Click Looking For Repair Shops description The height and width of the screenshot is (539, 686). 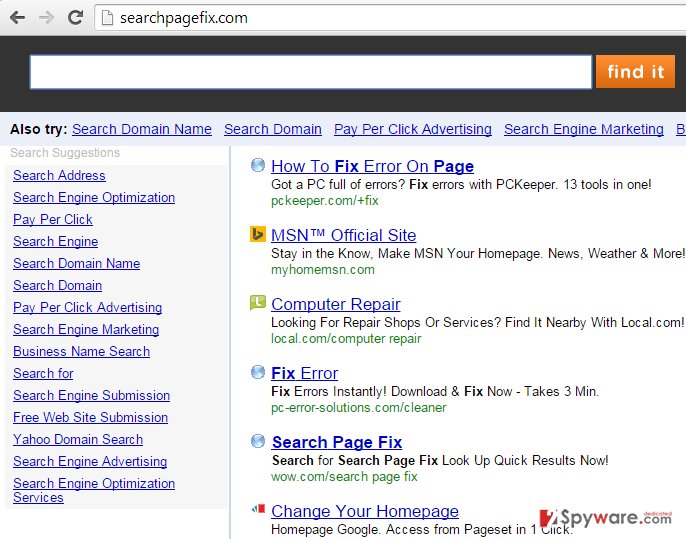(x=477, y=322)
